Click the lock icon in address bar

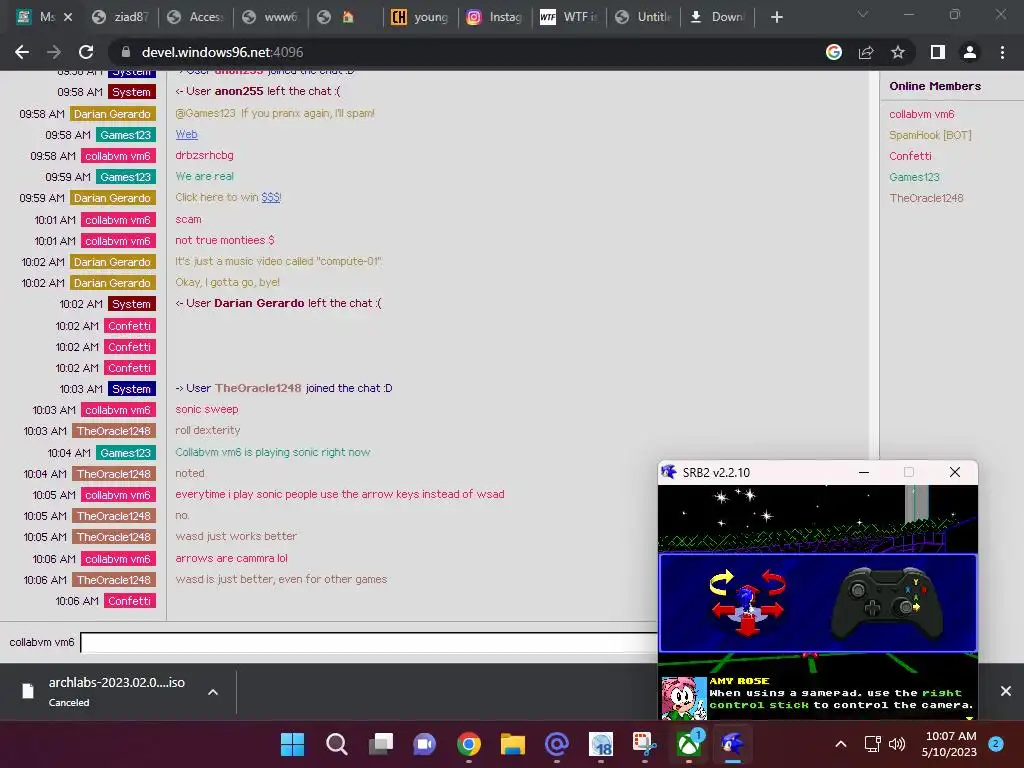[126, 52]
